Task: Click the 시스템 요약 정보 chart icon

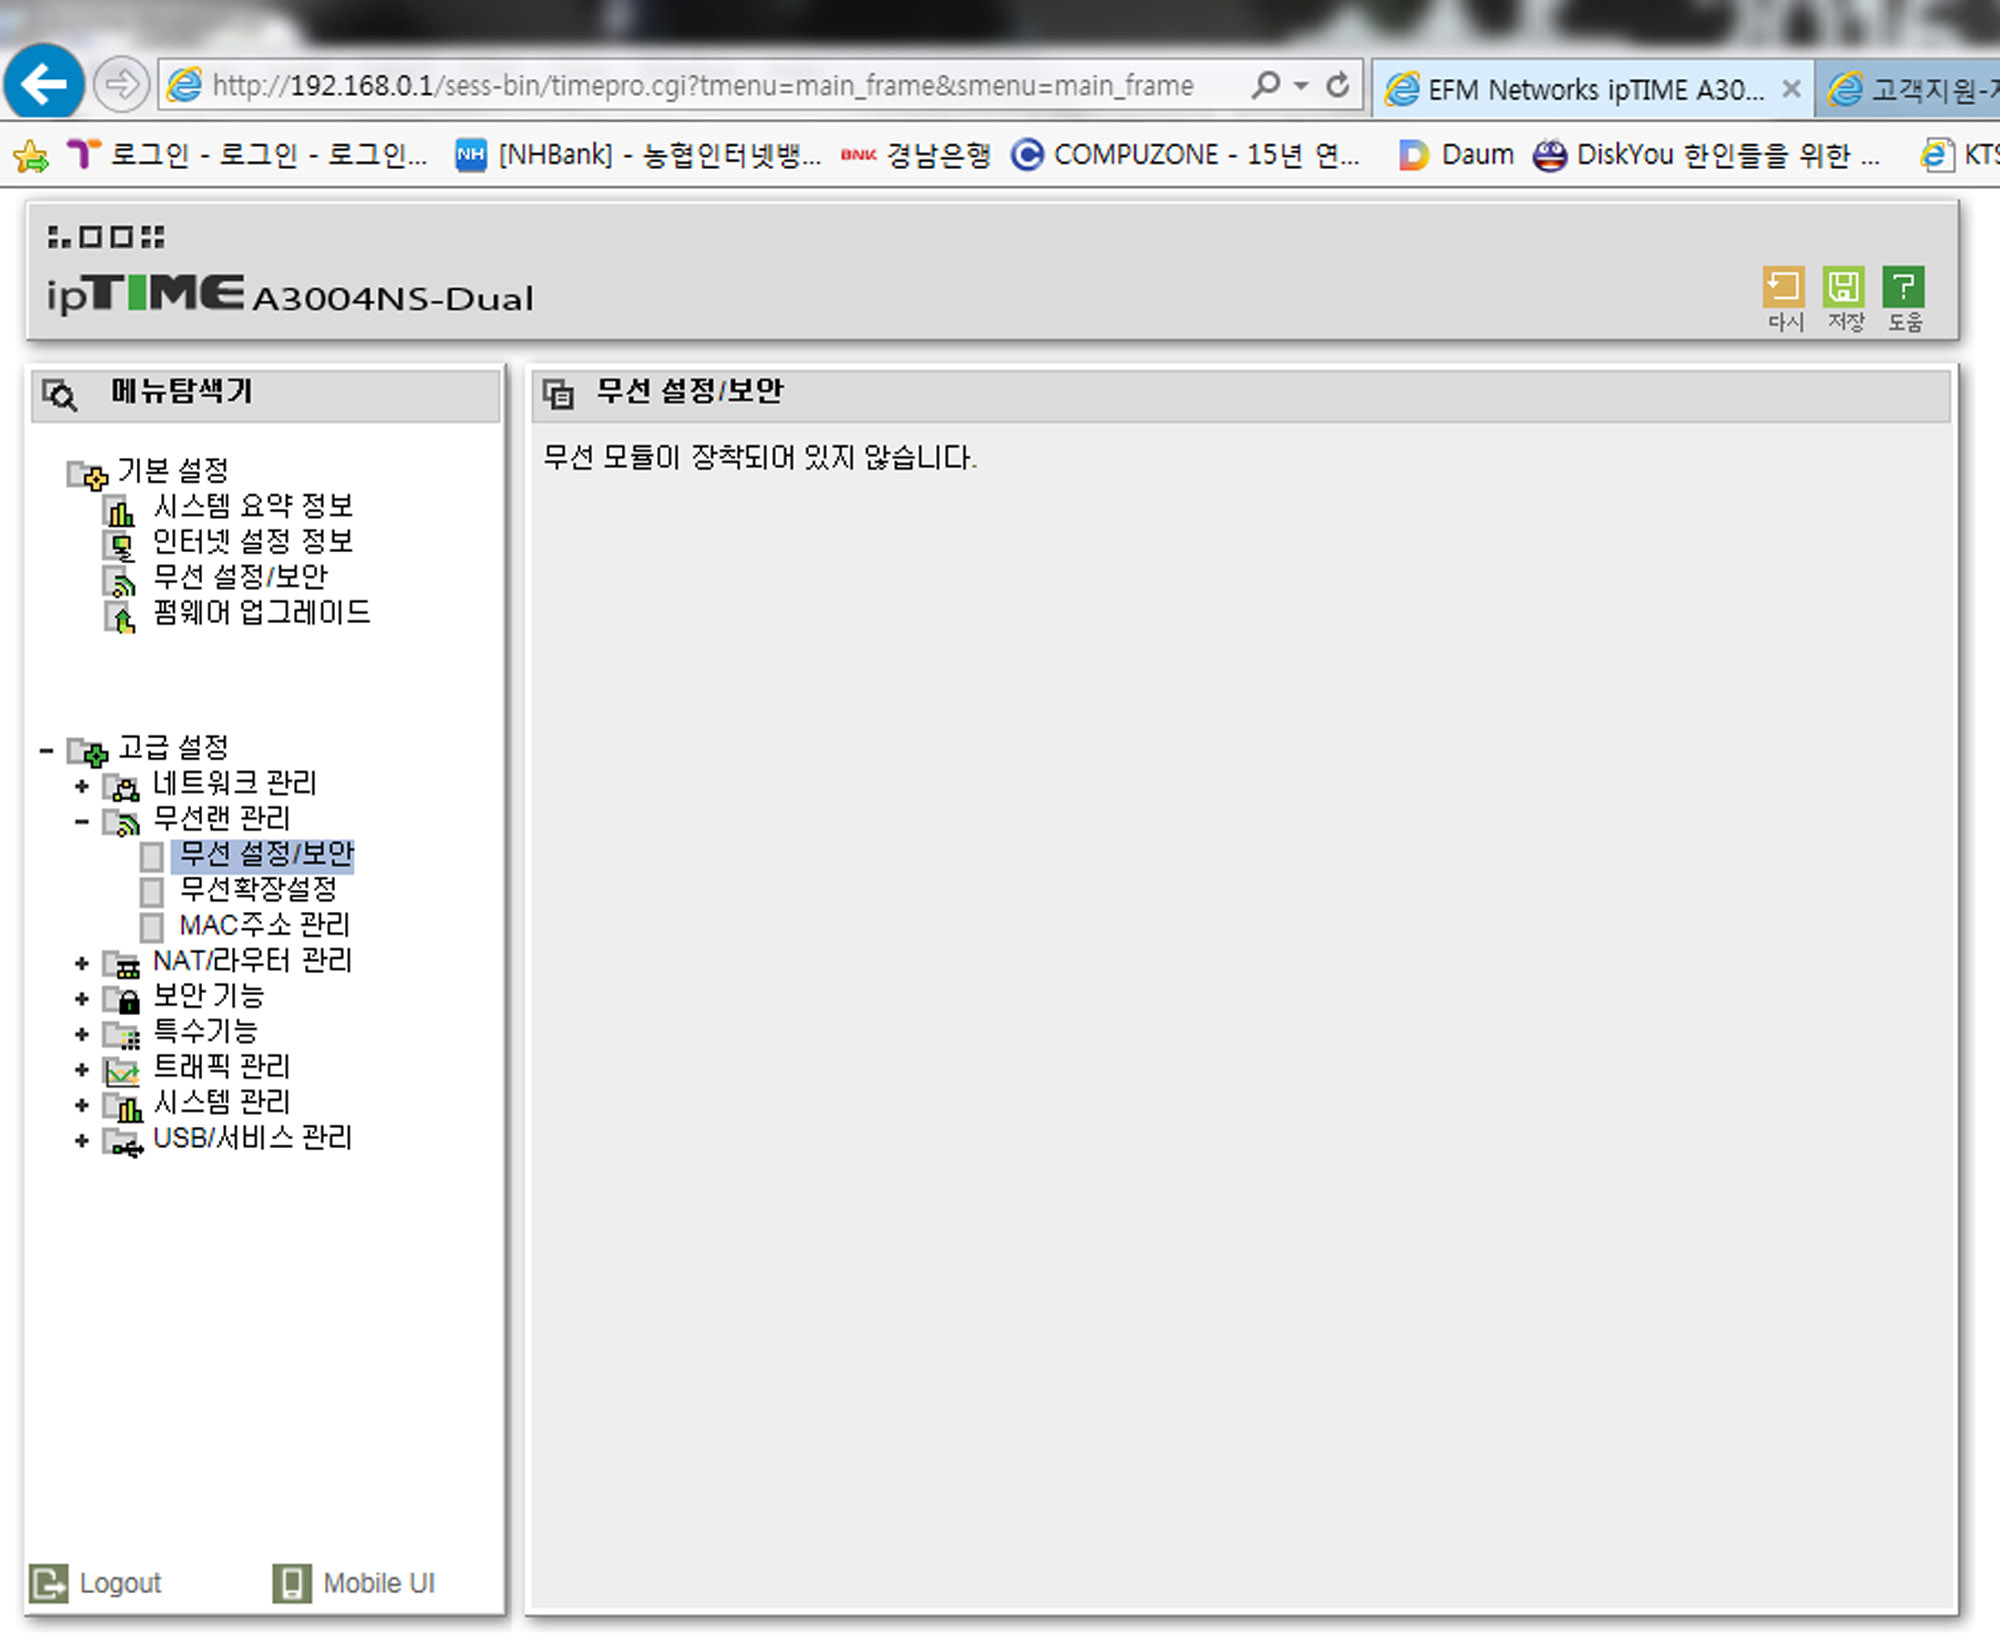Action: (x=119, y=511)
